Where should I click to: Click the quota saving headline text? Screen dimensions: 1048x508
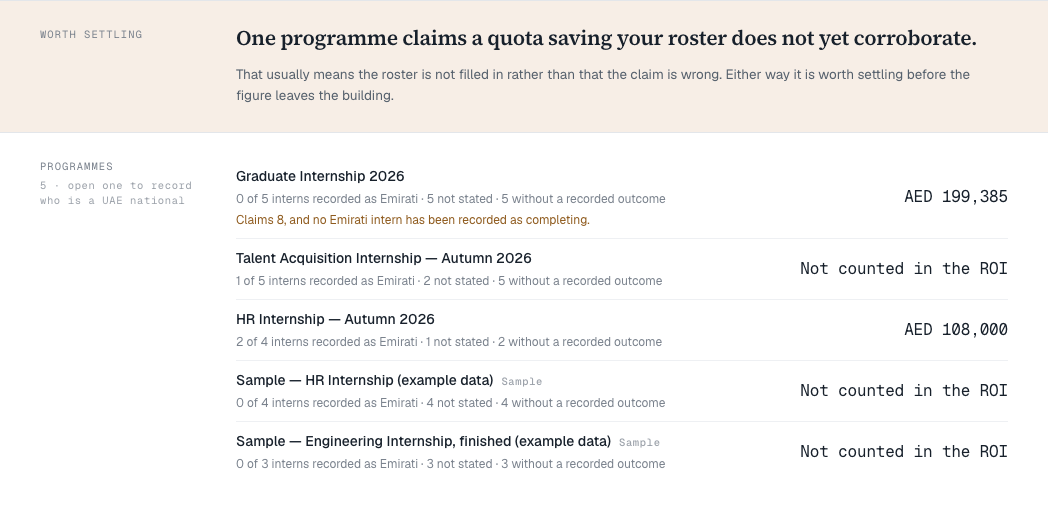606,39
